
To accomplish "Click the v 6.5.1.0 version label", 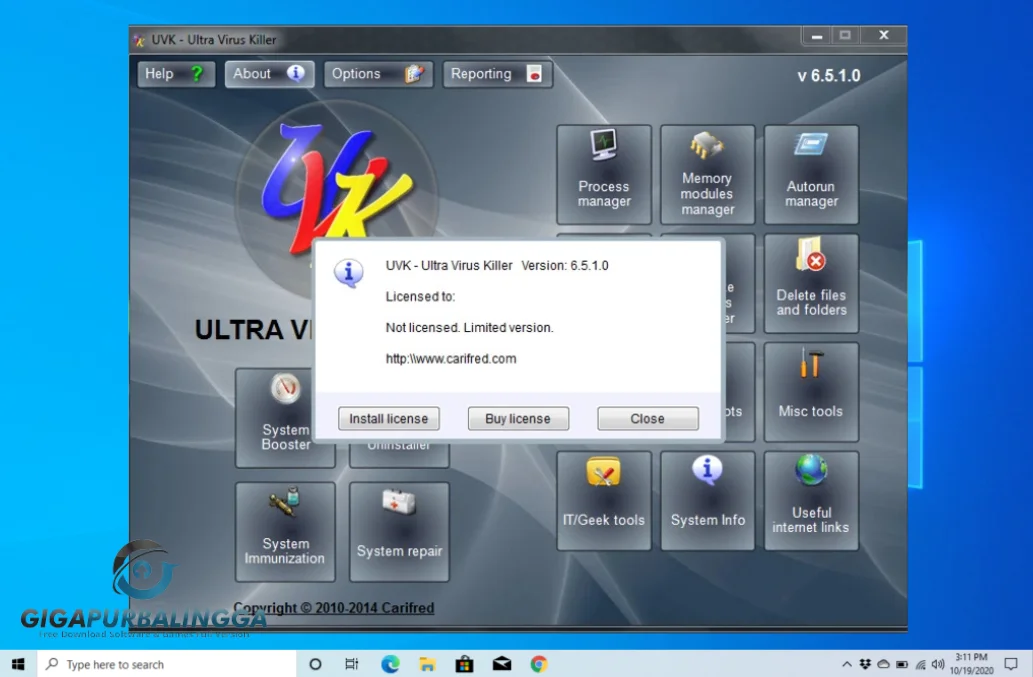I will coord(829,76).
